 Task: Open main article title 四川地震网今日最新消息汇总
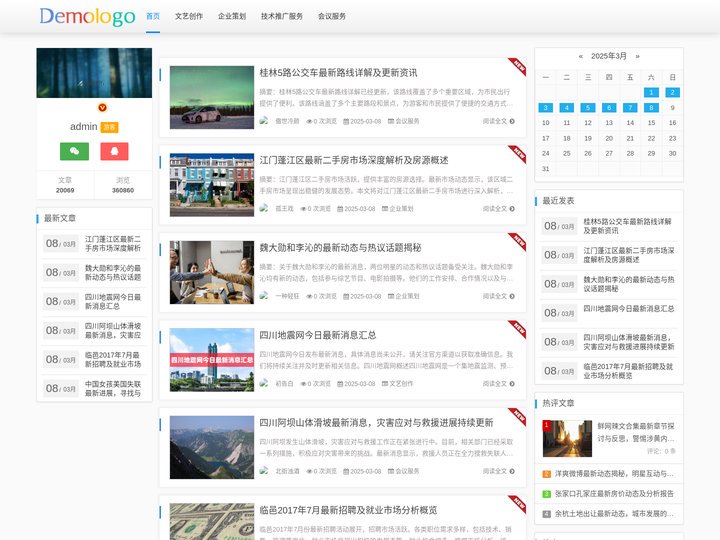[x=318, y=335]
